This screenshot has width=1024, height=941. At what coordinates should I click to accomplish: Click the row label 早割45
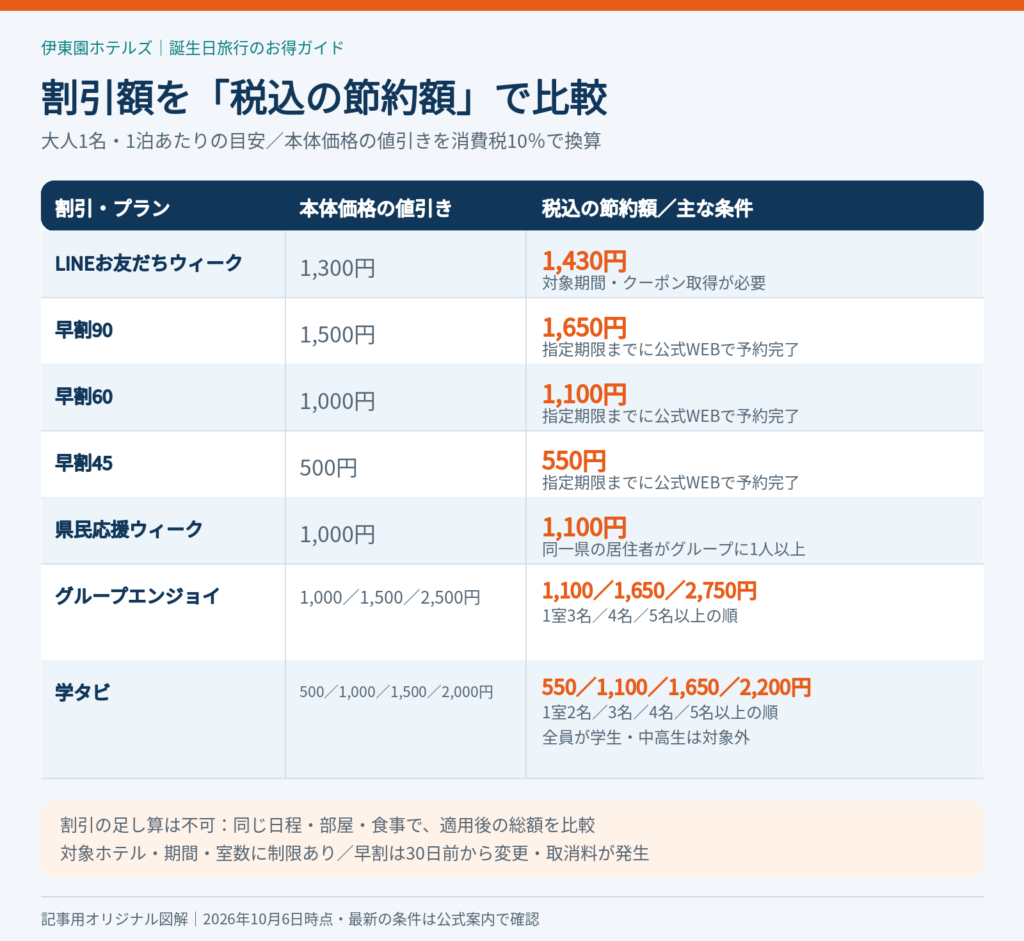tap(84, 463)
